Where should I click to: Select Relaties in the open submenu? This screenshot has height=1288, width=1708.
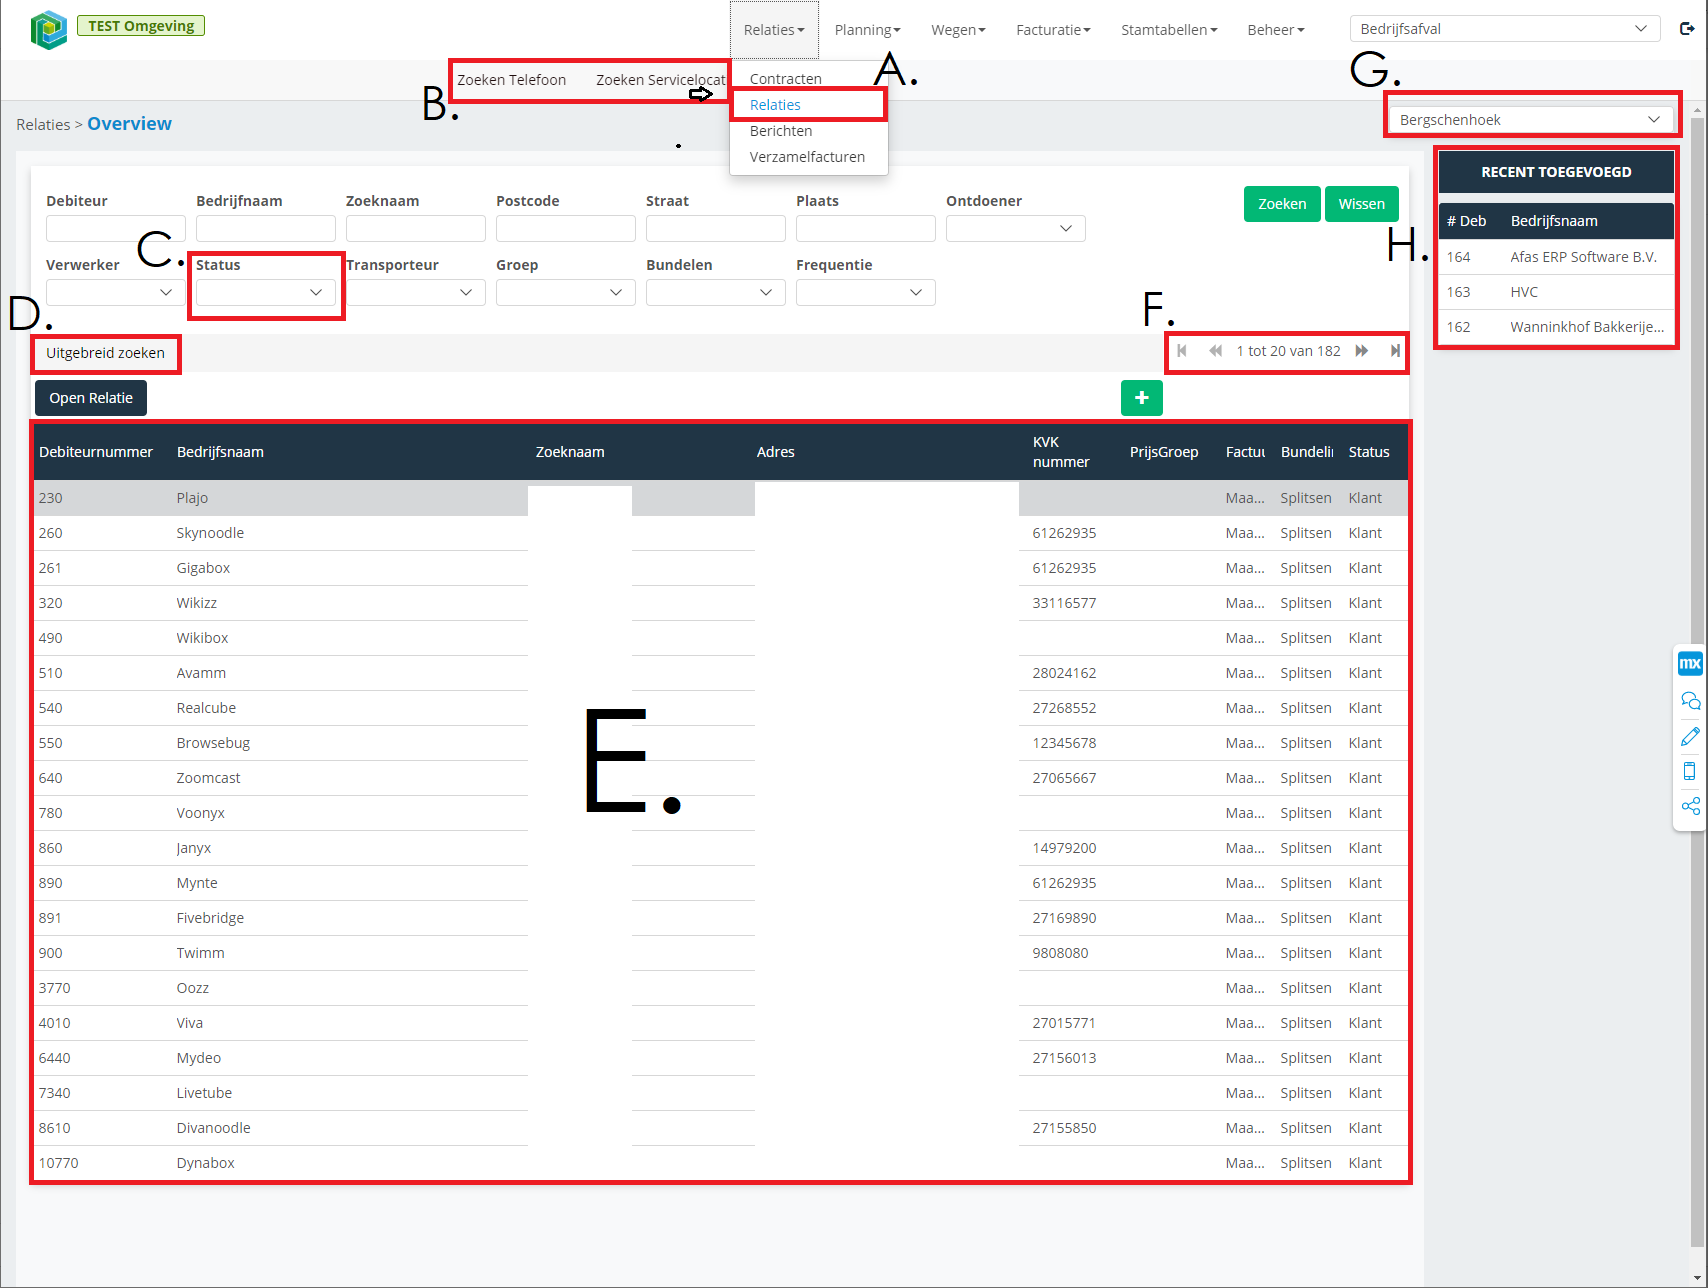[x=775, y=105]
